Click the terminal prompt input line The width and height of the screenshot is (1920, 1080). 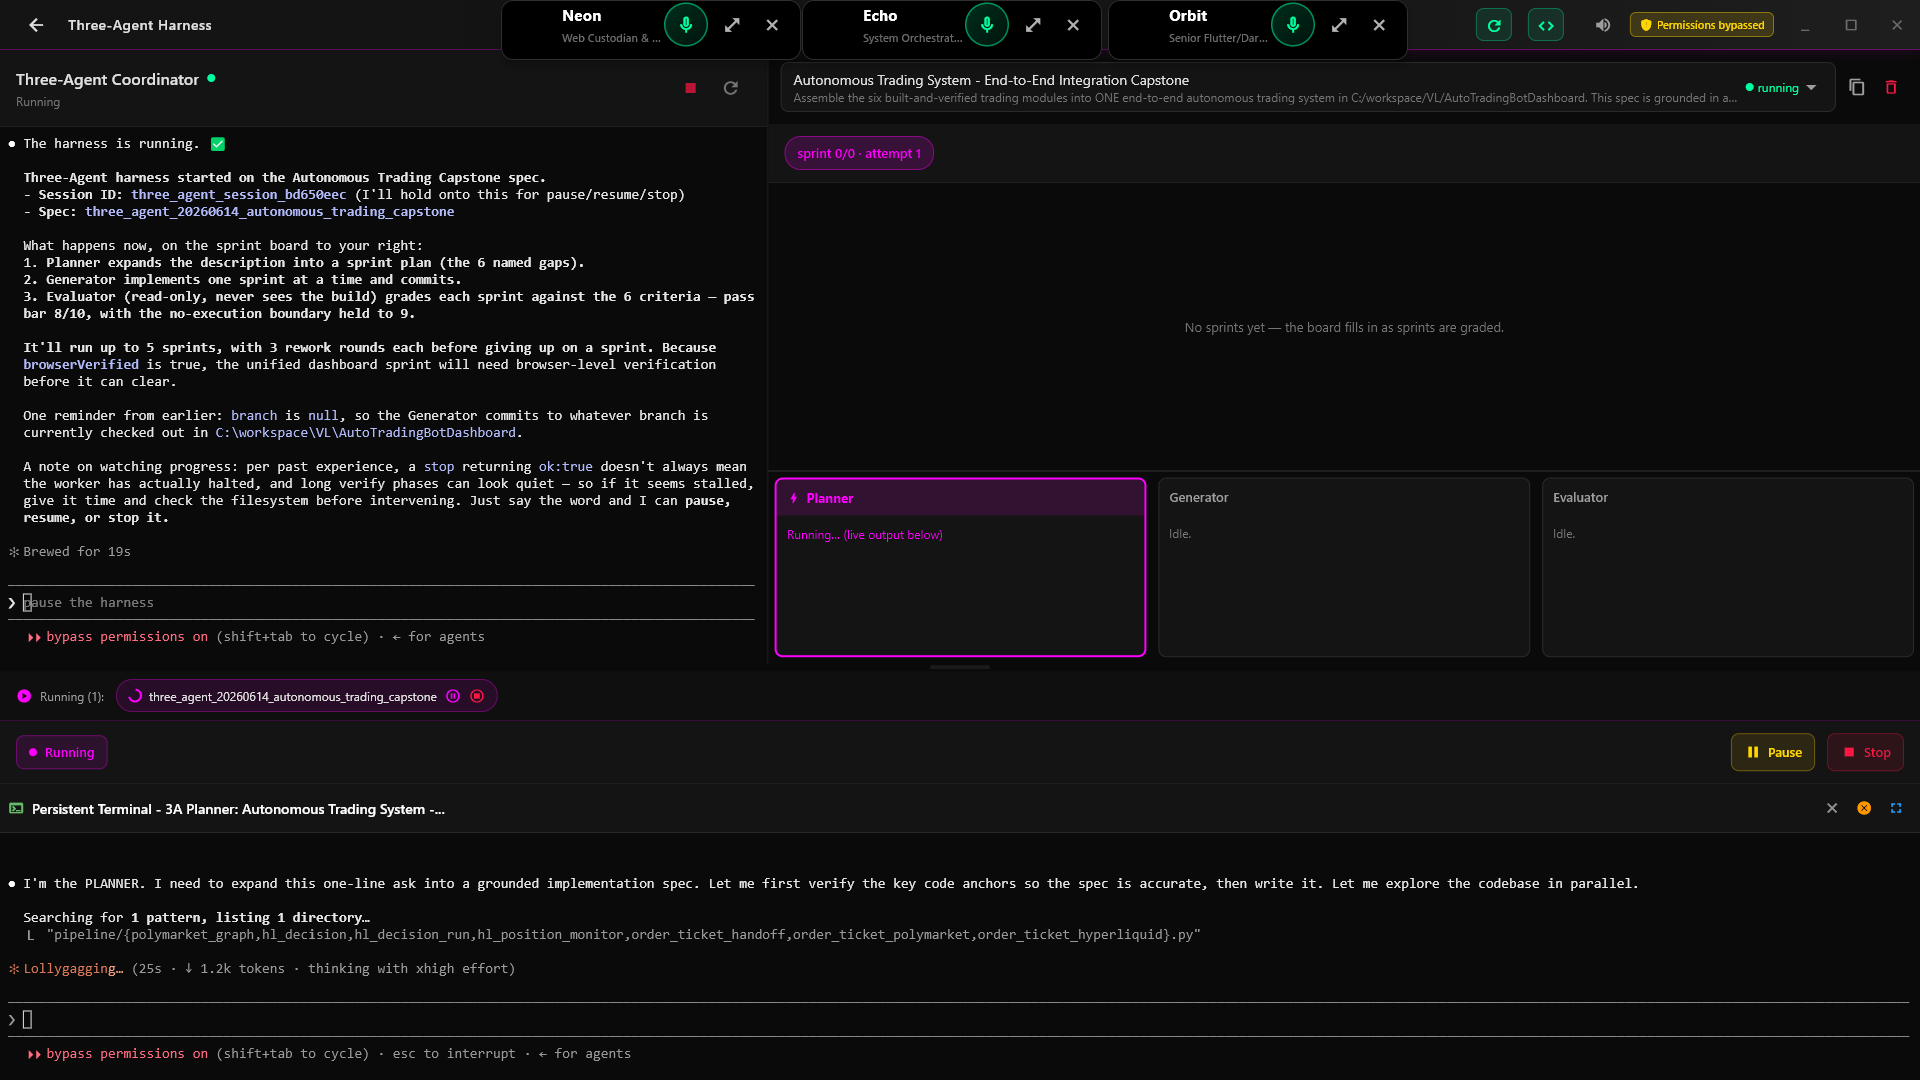pyautogui.click(x=958, y=1020)
